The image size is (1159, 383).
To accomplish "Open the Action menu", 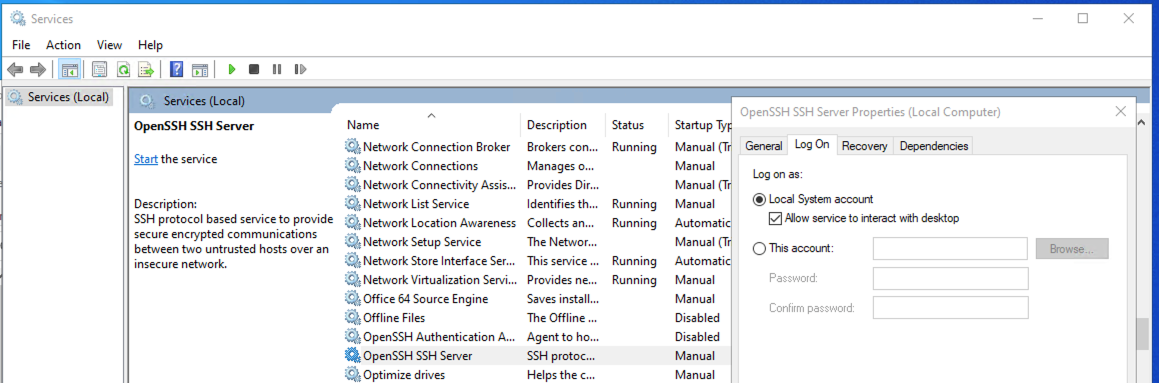I will tap(64, 45).
